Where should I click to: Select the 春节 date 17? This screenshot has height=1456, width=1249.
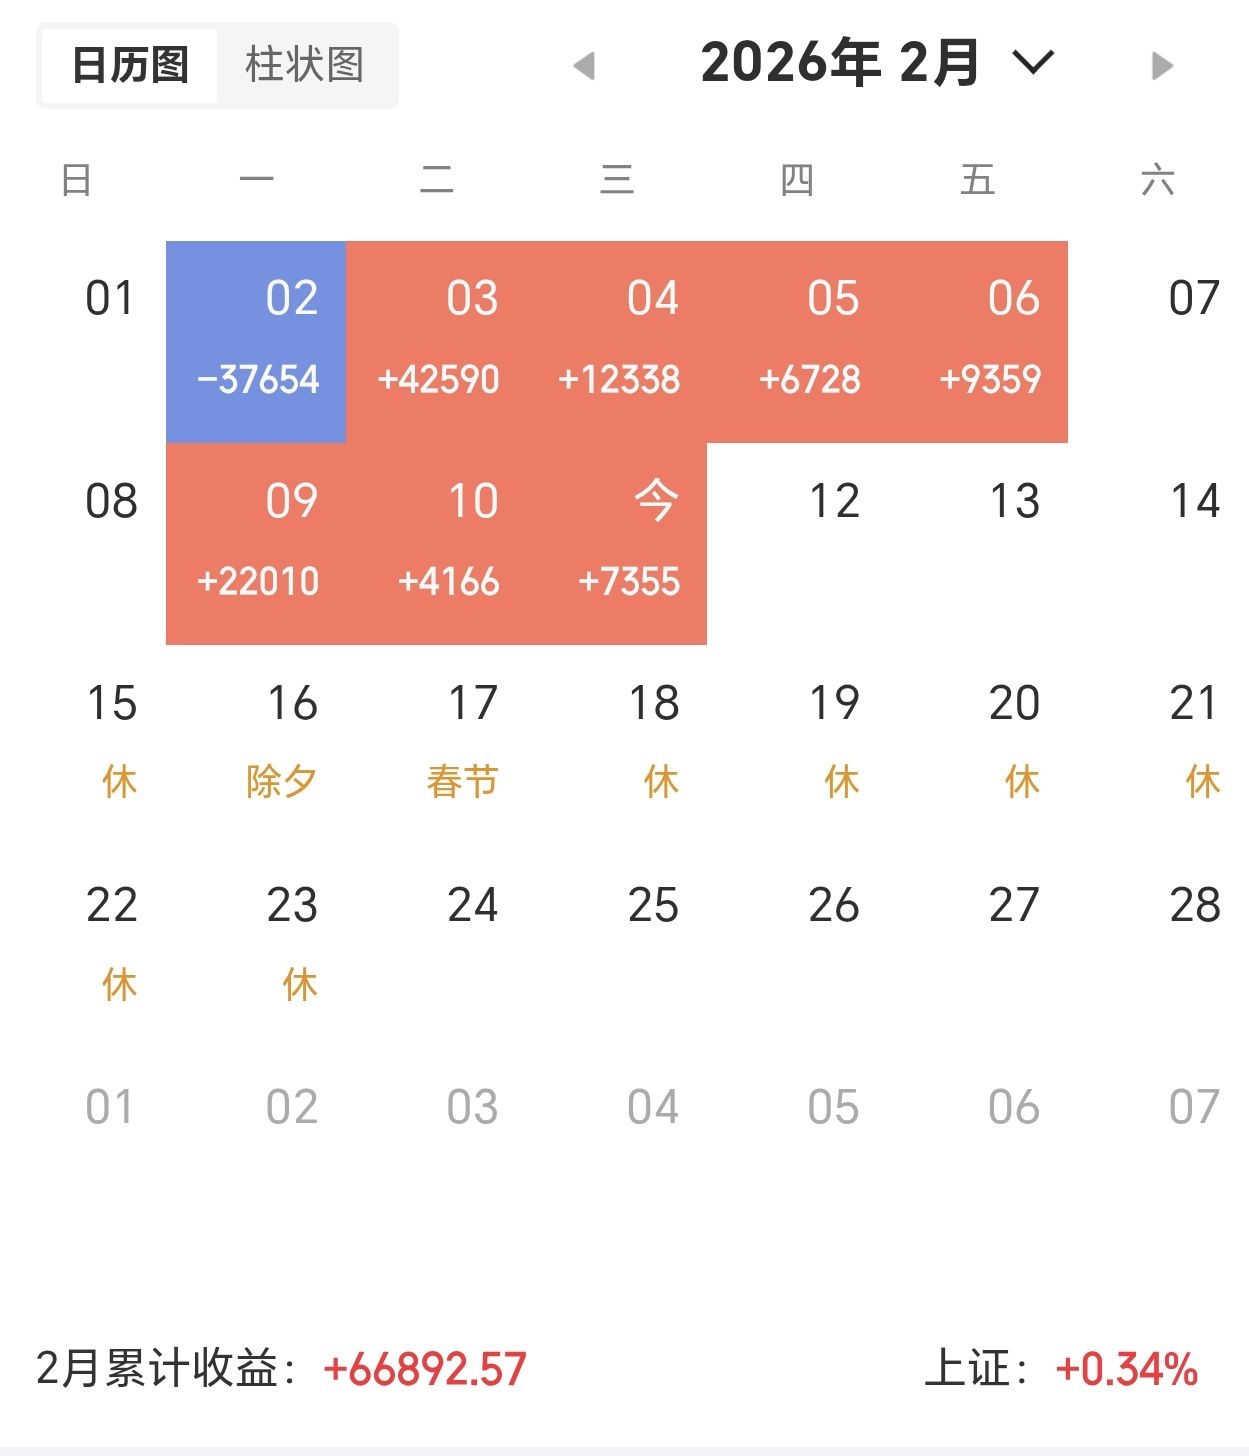[x=462, y=741]
